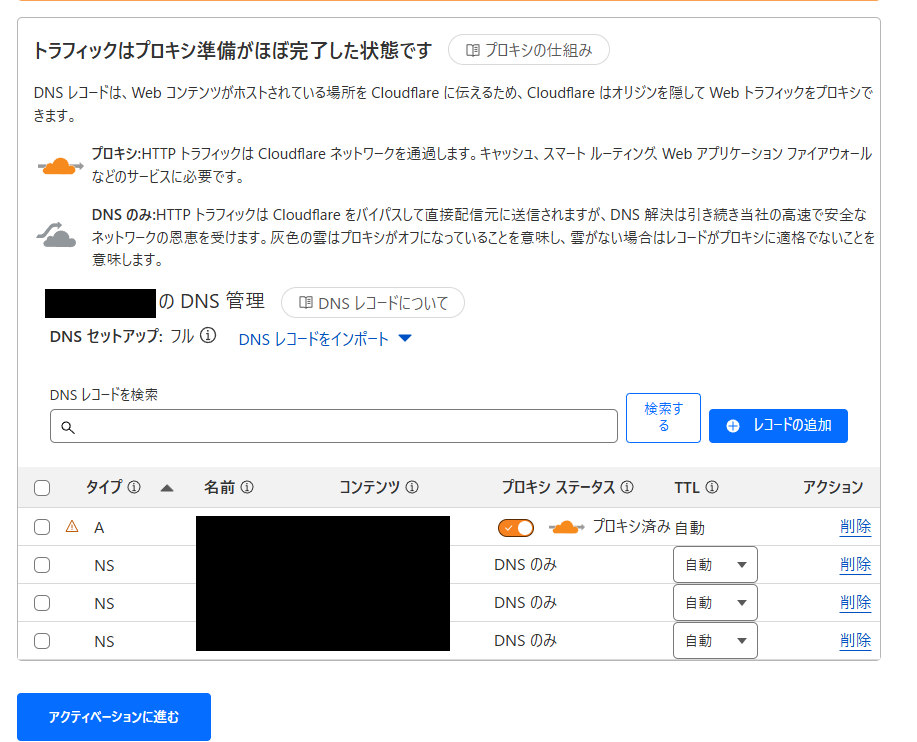Click the 名前 column info icon

pos(248,487)
